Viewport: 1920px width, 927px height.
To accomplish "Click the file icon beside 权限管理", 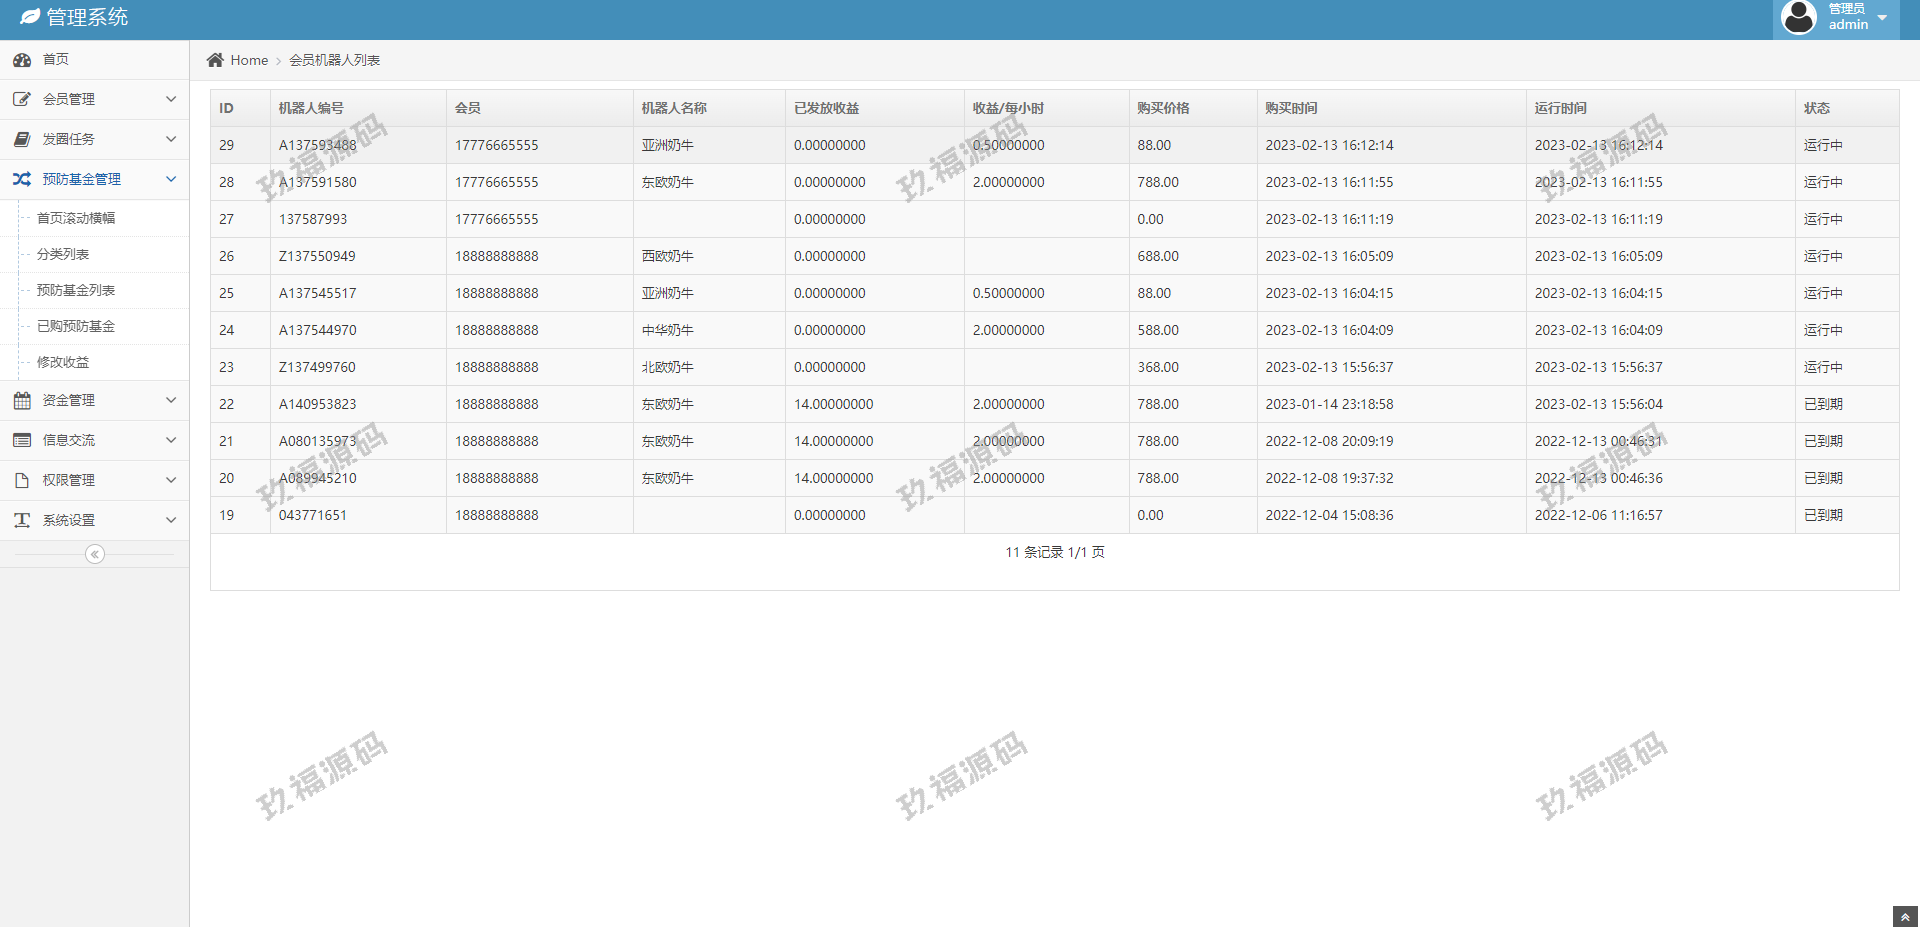I will (22, 480).
